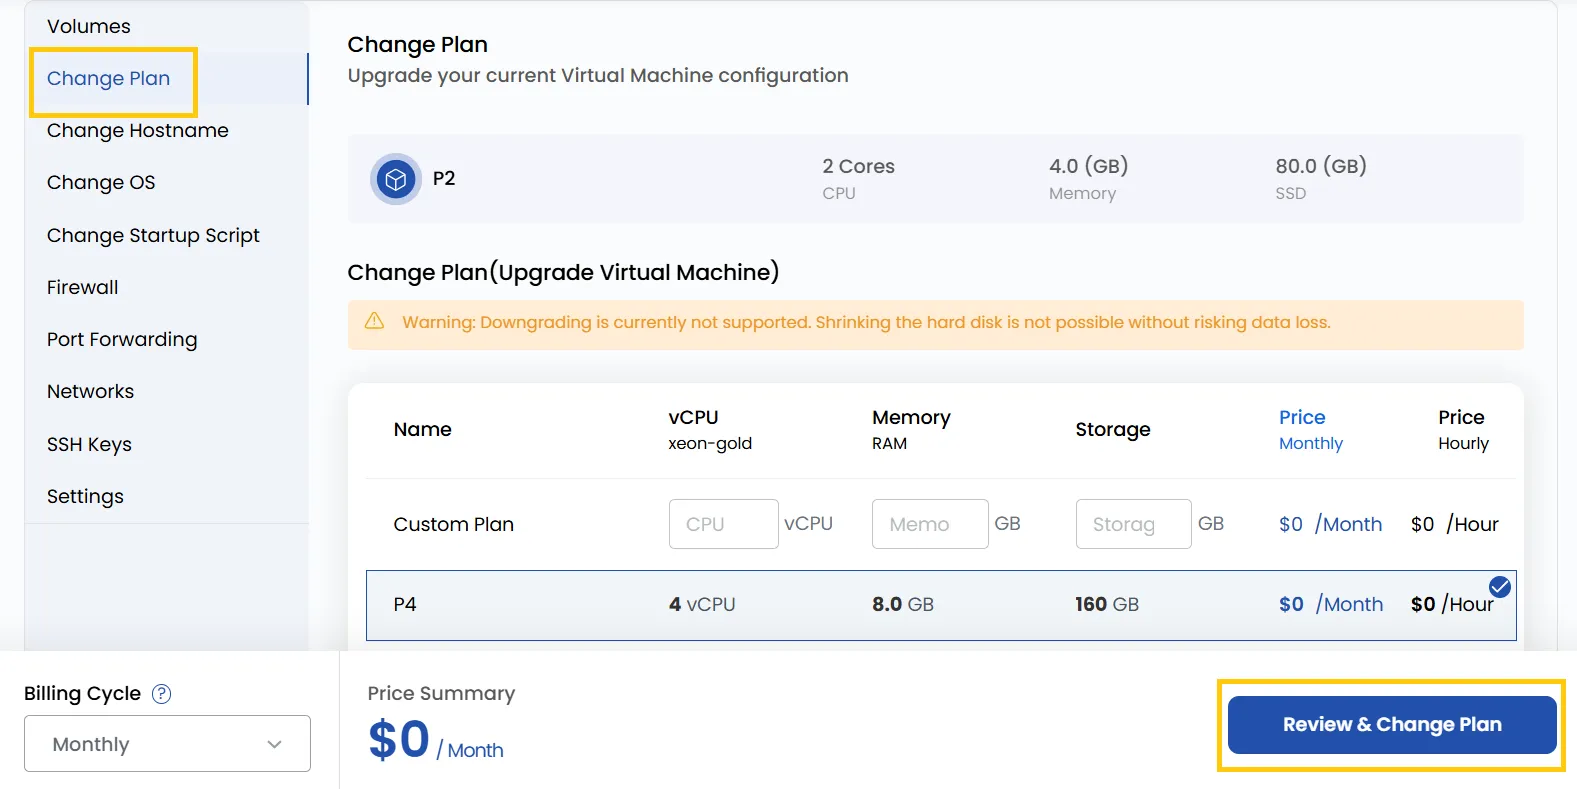Click the Custom Plan row label
The width and height of the screenshot is (1577, 789).
click(x=454, y=524)
